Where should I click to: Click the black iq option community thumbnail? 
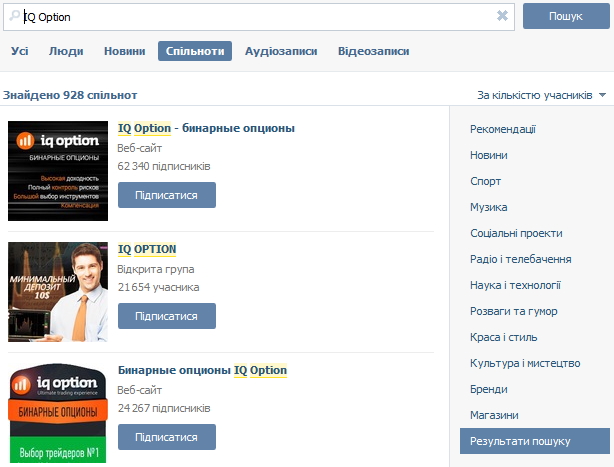(58, 171)
